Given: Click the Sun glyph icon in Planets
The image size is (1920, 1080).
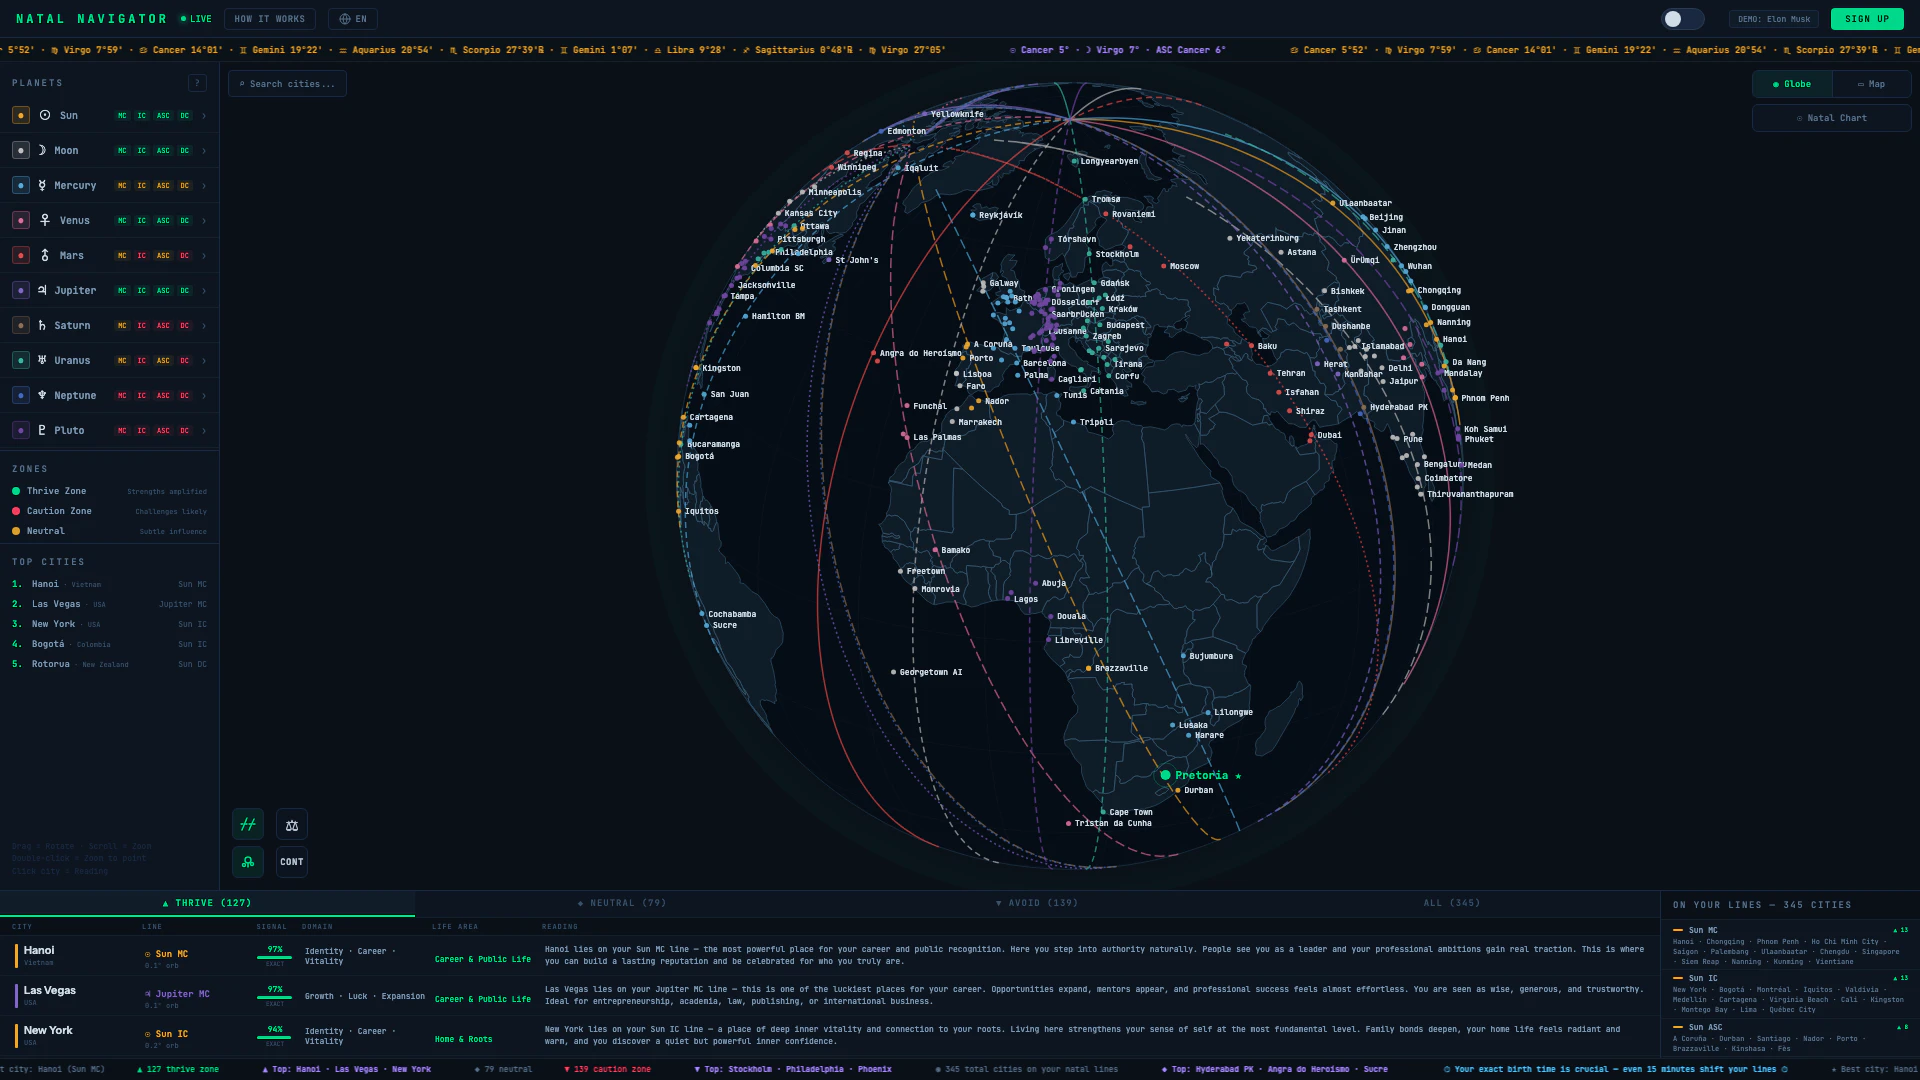Looking at the screenshot, I should click(x=45, y=116).
